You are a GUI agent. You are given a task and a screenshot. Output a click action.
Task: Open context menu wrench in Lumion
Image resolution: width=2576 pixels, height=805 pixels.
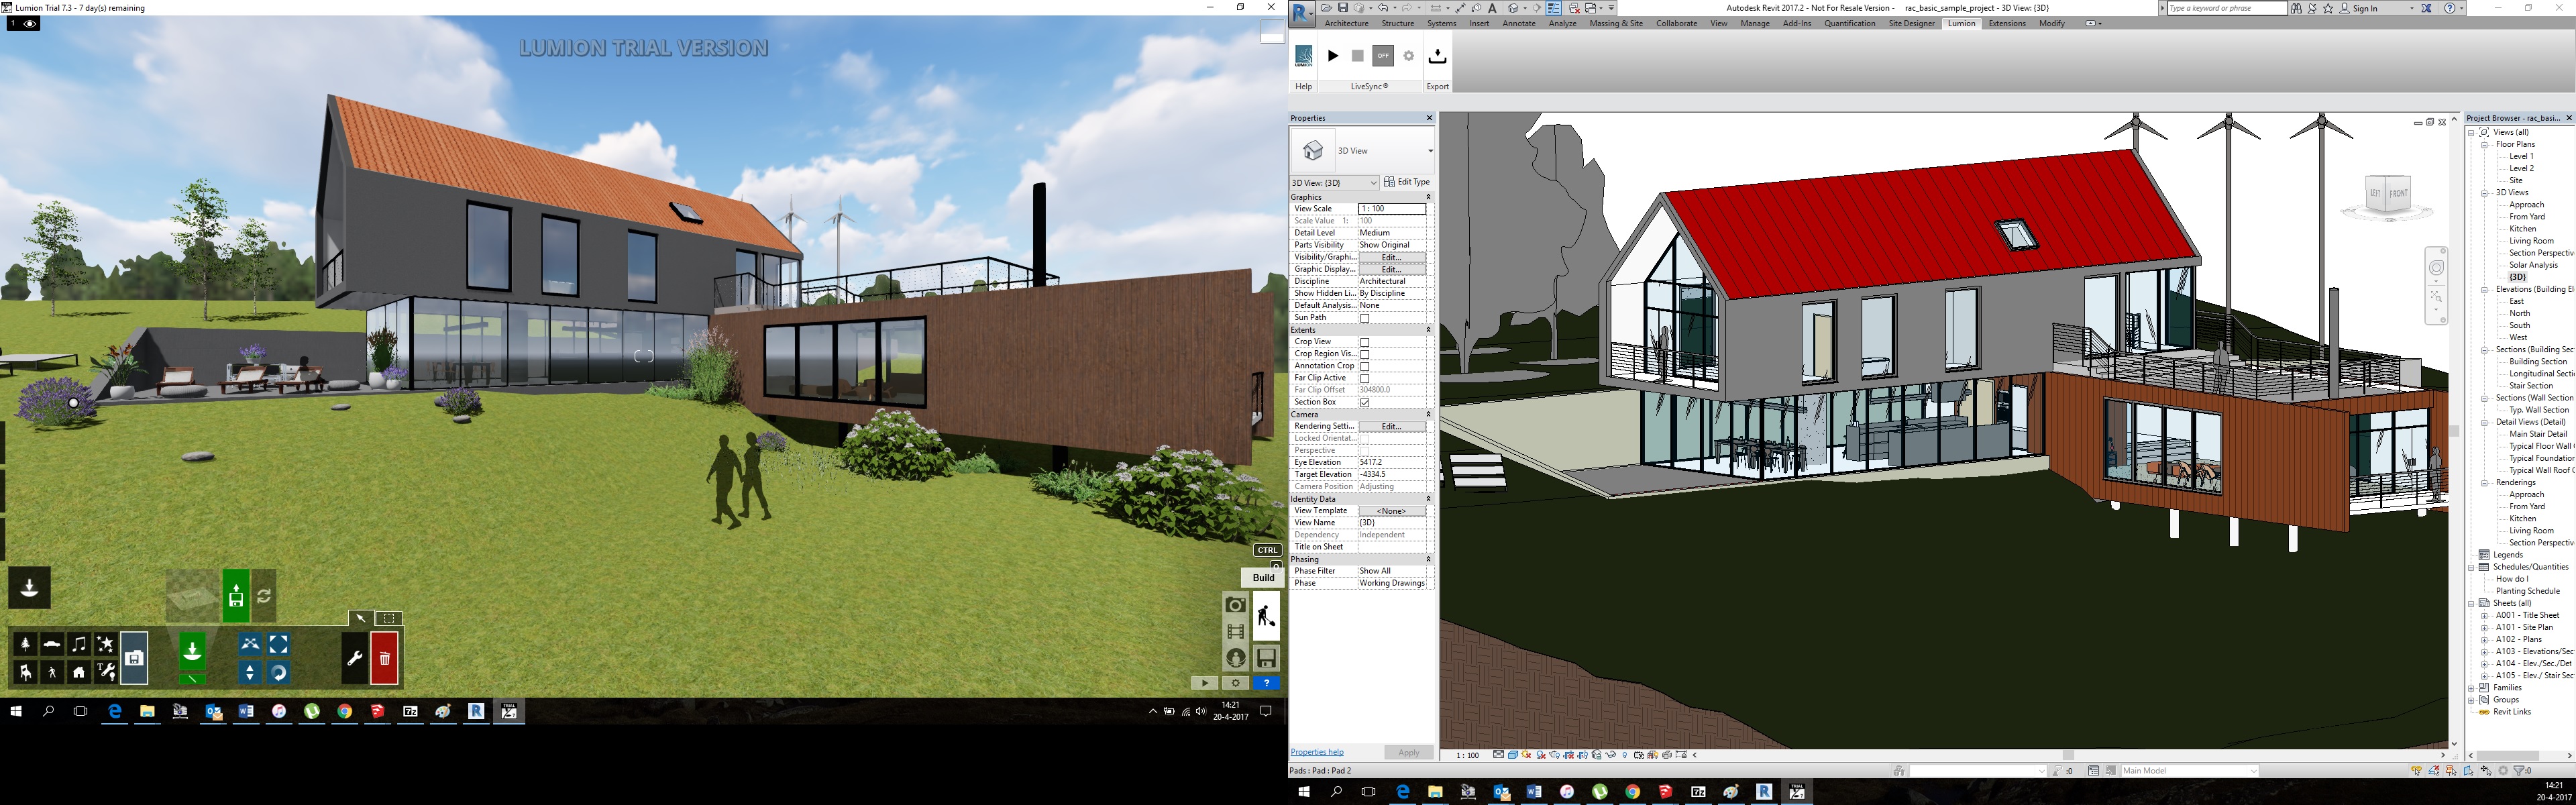point(354,658)
